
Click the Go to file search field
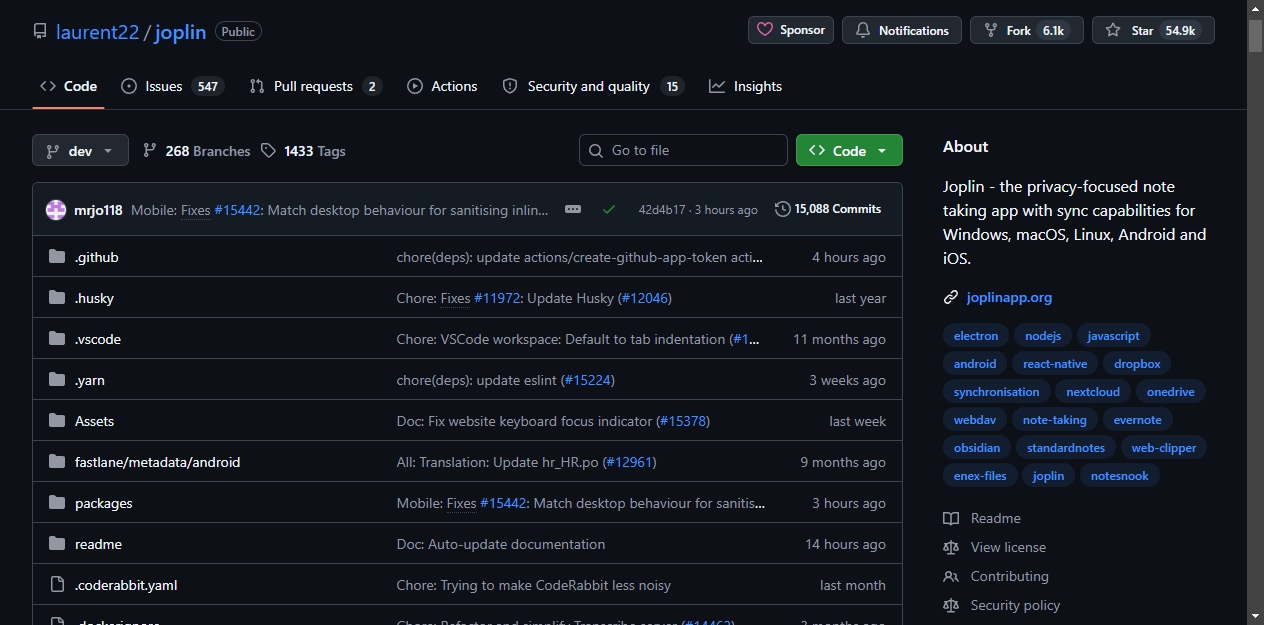[x=683, y=150]
